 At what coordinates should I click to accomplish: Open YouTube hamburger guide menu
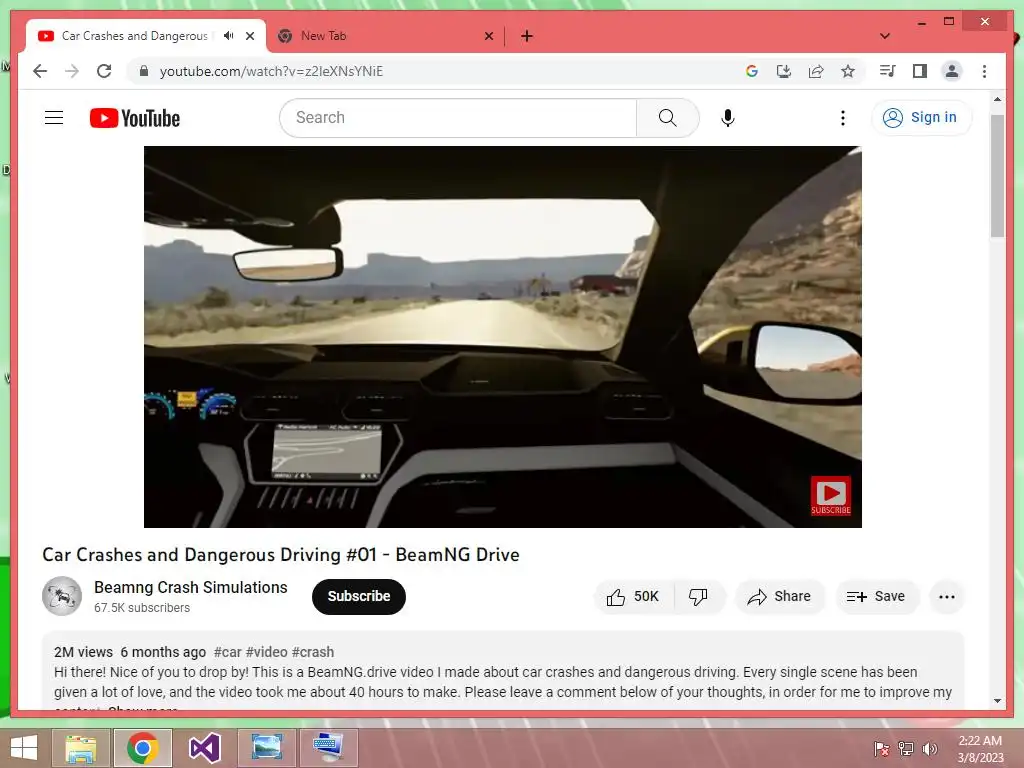[x=54, y=118]
